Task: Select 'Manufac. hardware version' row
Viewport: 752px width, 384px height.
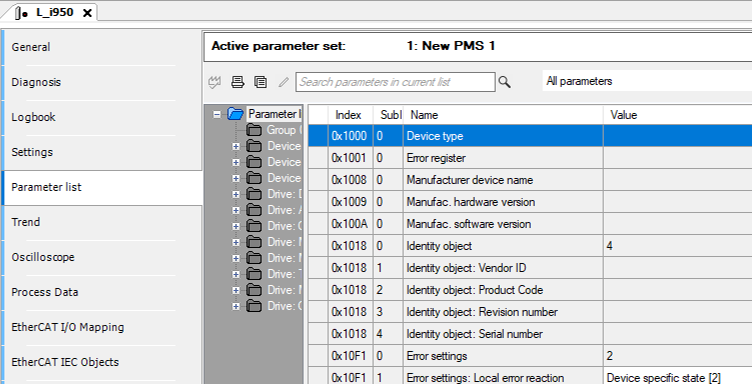Action: coord(530,202)
